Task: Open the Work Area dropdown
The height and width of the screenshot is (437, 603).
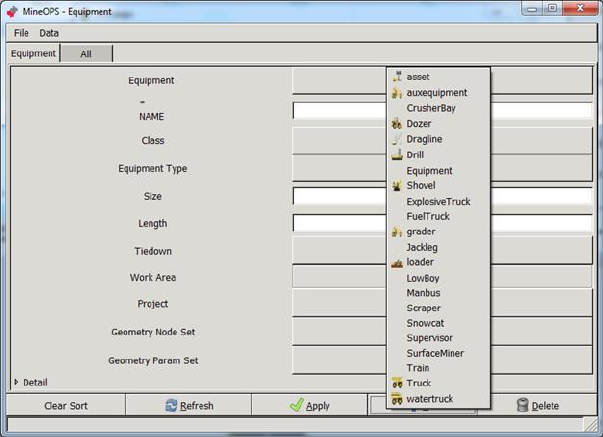Action: pos(442,277)
